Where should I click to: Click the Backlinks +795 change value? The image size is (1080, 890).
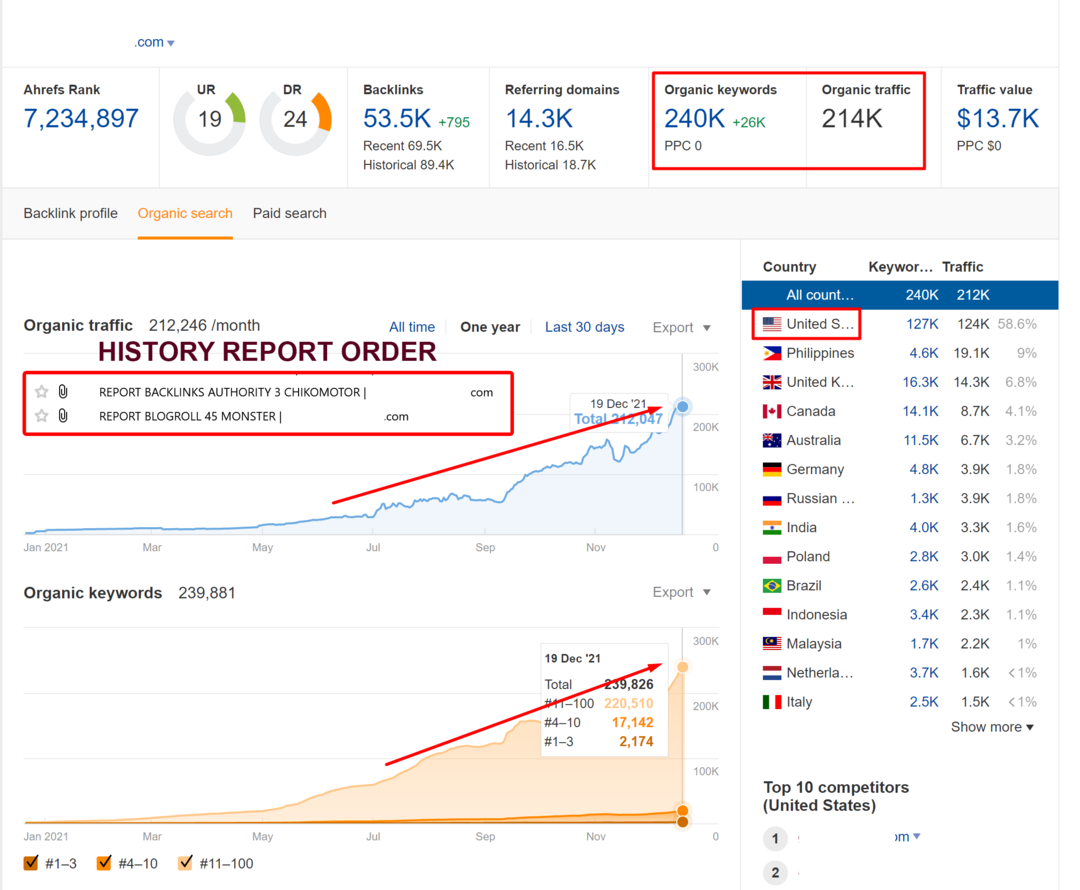454,123
